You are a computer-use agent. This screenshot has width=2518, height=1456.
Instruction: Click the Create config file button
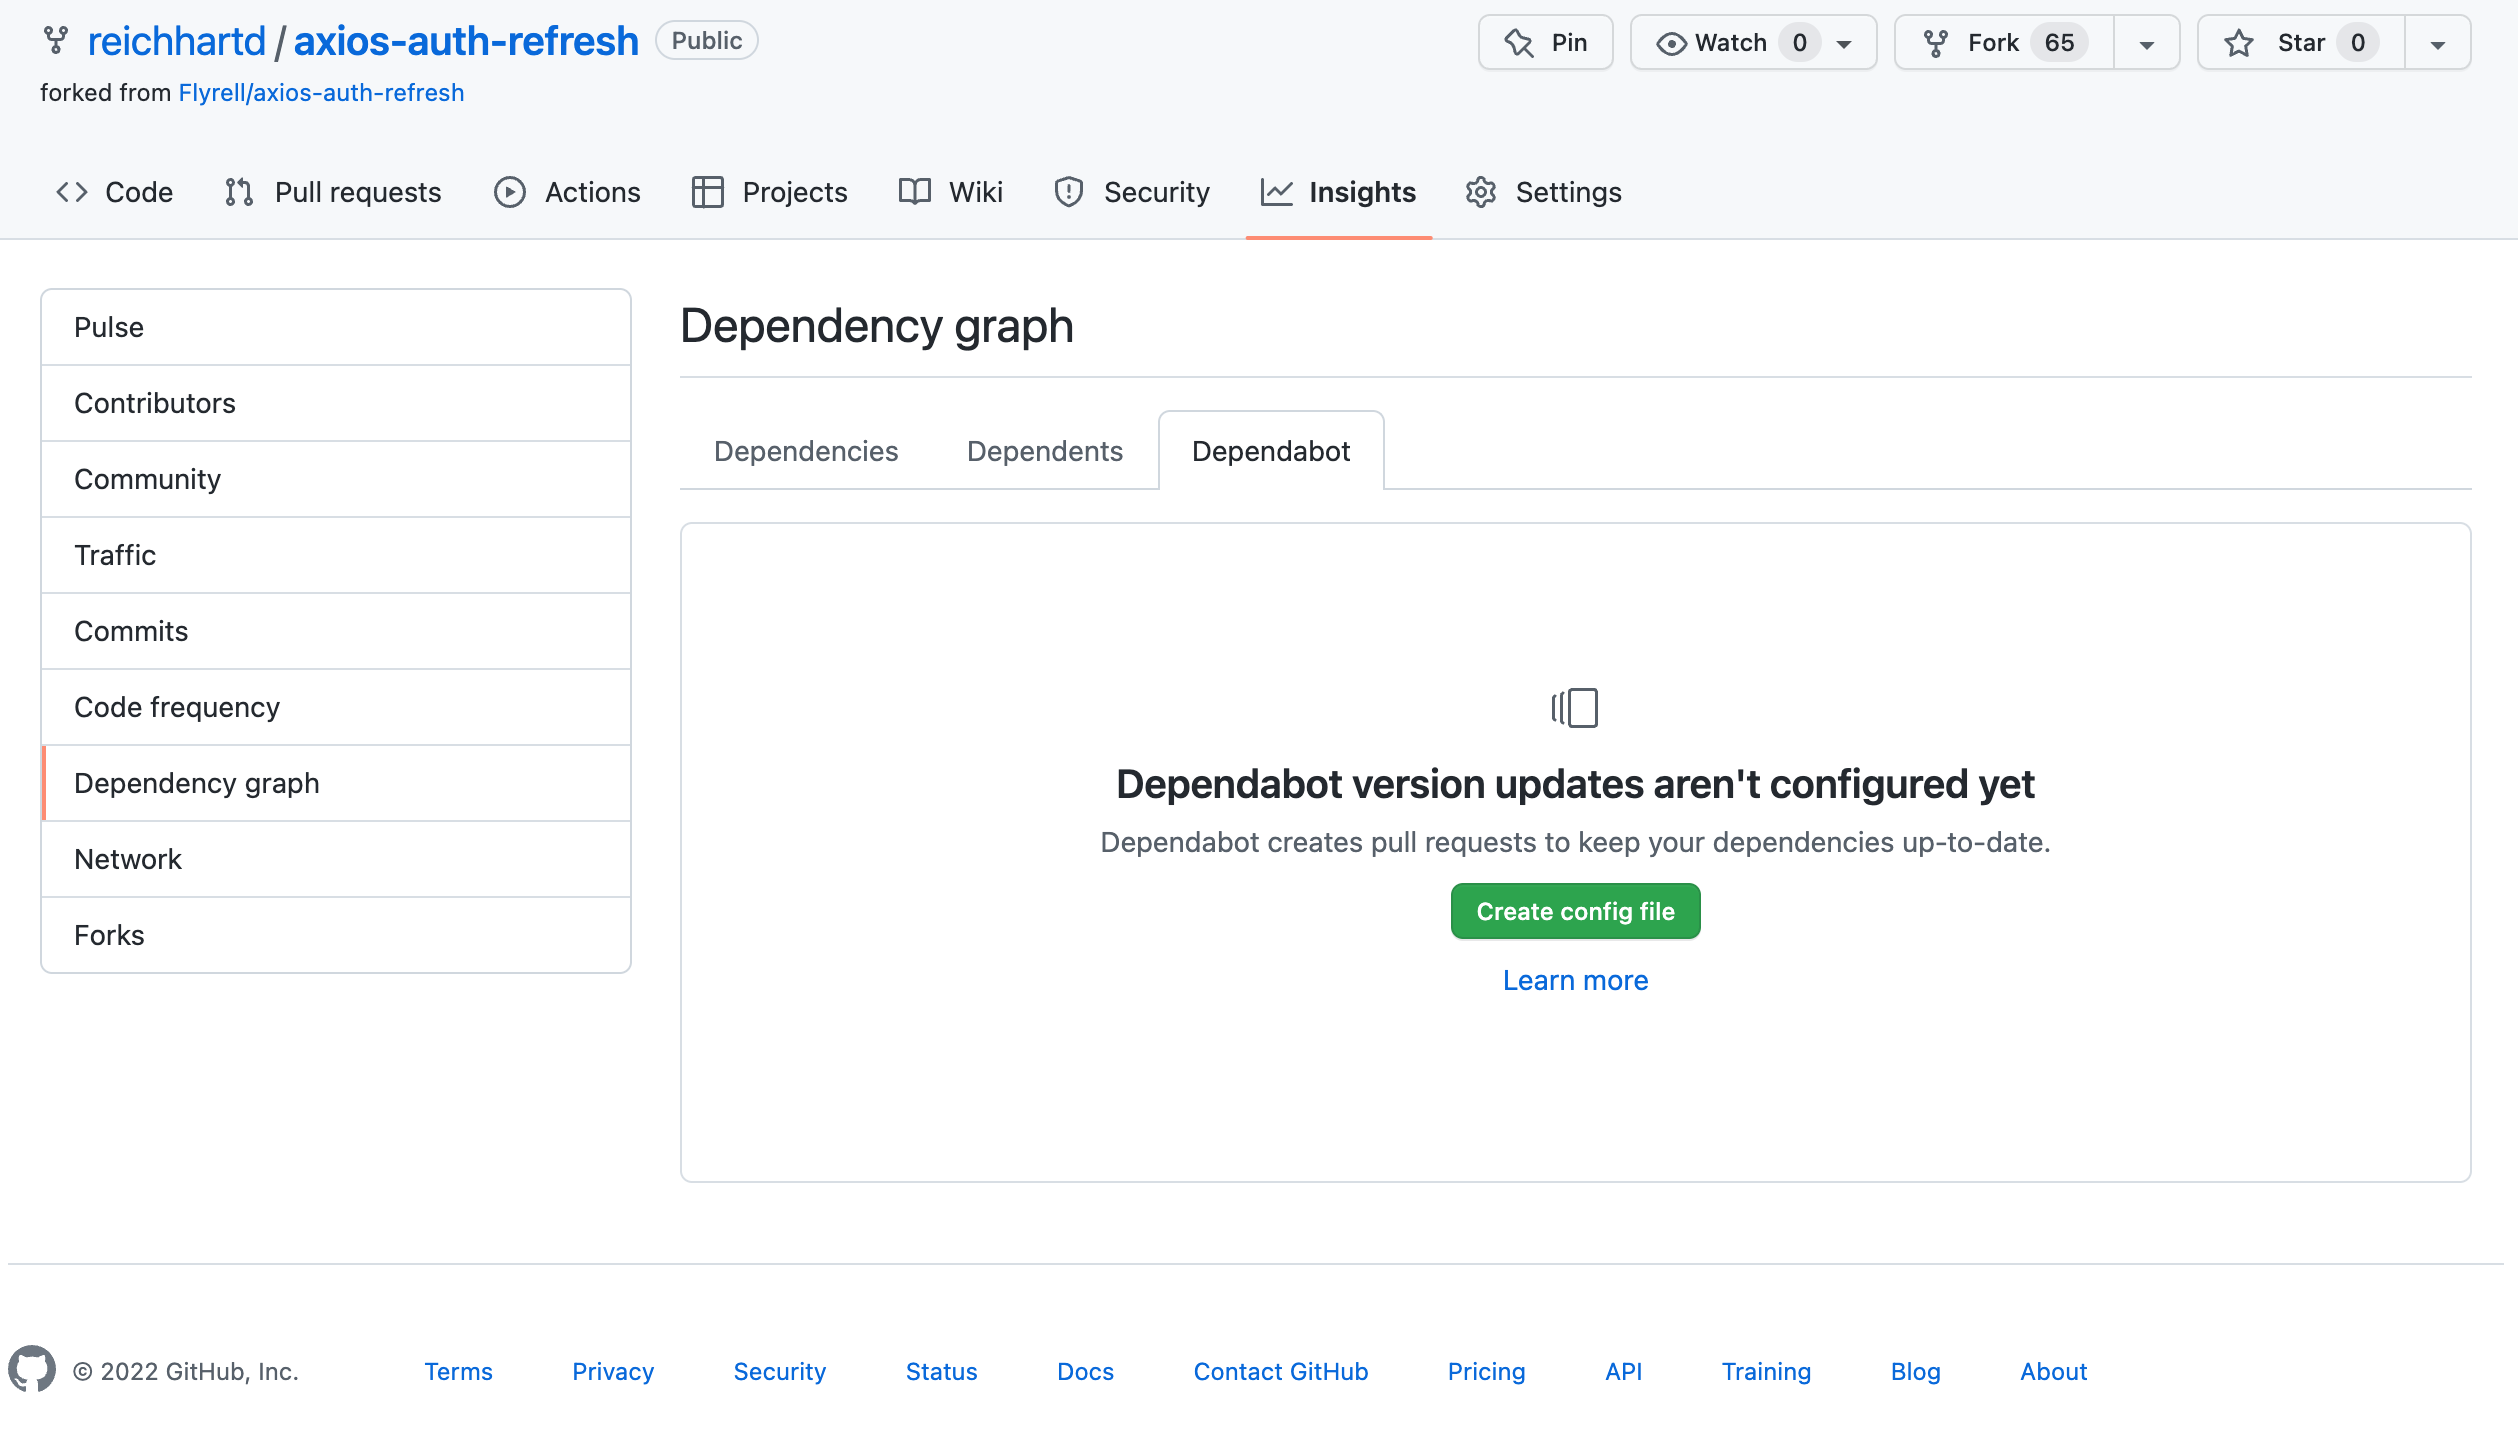pos(1575,911)
